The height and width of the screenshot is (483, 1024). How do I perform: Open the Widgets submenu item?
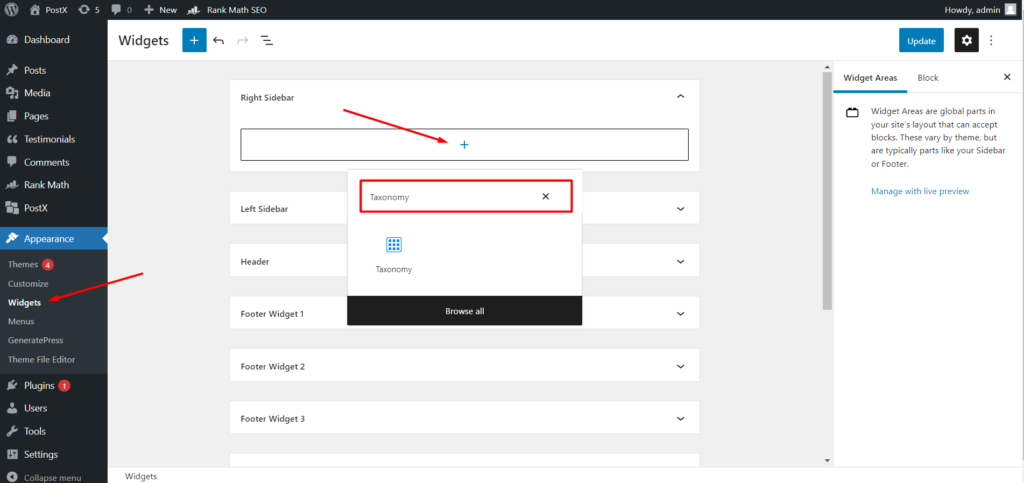[x=24, y=302]
